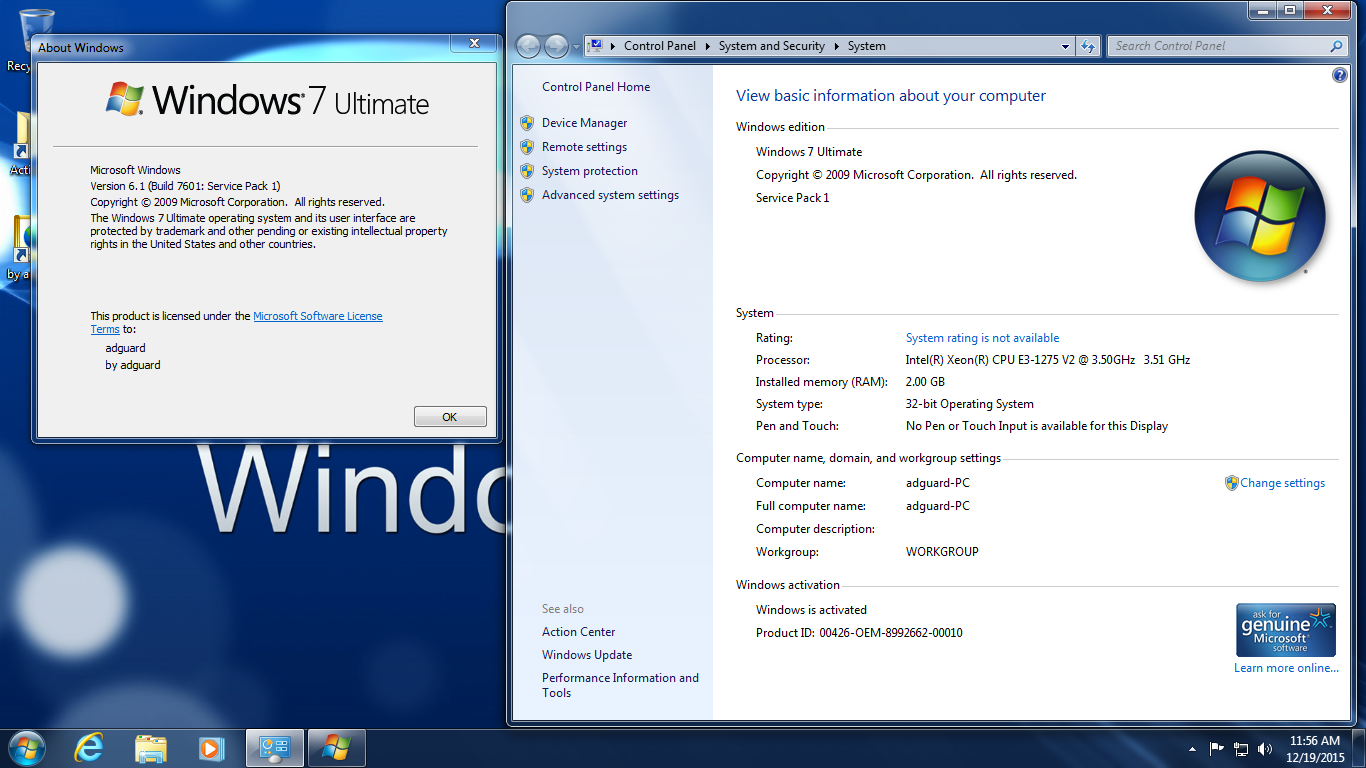Open the taskbar clock showing 11:56 AM
This screenshot has width=1366, height=768.
coord(1315,749)
